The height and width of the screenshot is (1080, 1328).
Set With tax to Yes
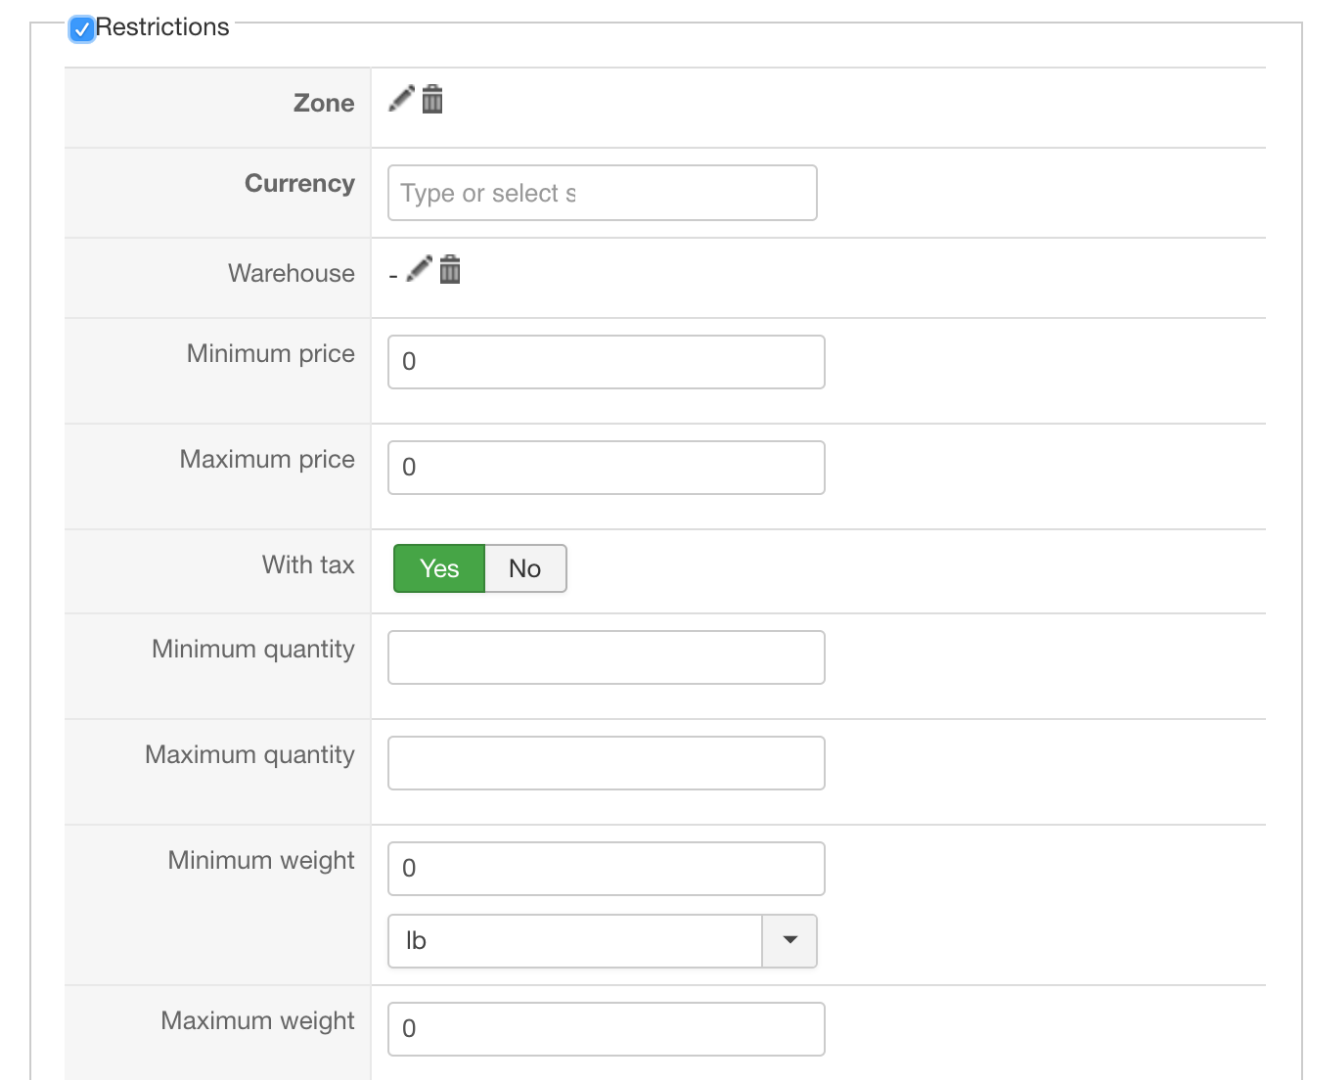pyautogui.click(x=439, y=568)
